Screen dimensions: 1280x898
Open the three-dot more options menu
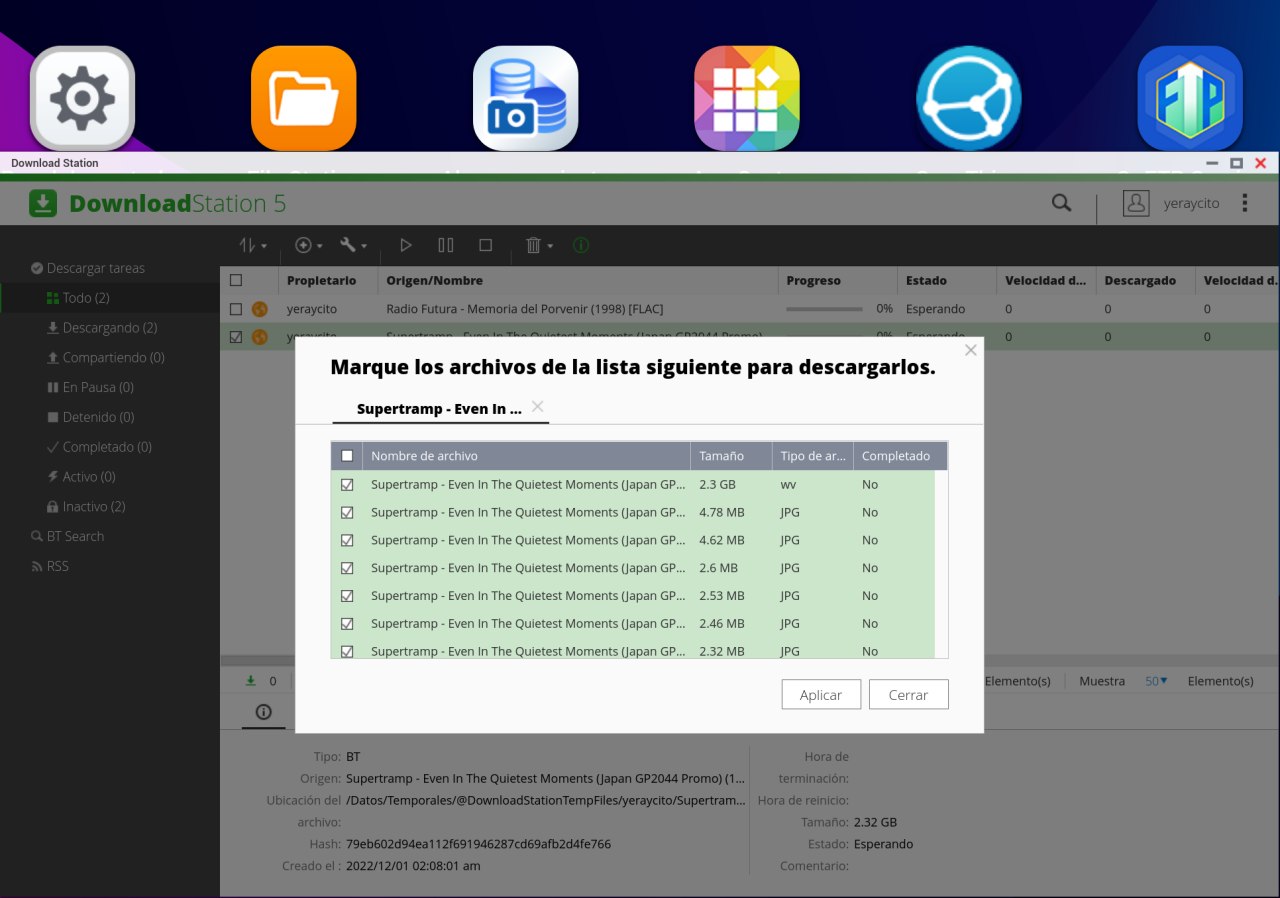click(x=1245, y=203)
